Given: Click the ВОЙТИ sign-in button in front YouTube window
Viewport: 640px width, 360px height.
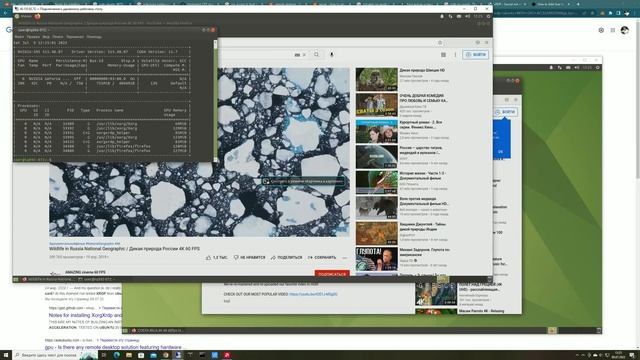Looking at the screenshot, I should (x=476, y=55).
